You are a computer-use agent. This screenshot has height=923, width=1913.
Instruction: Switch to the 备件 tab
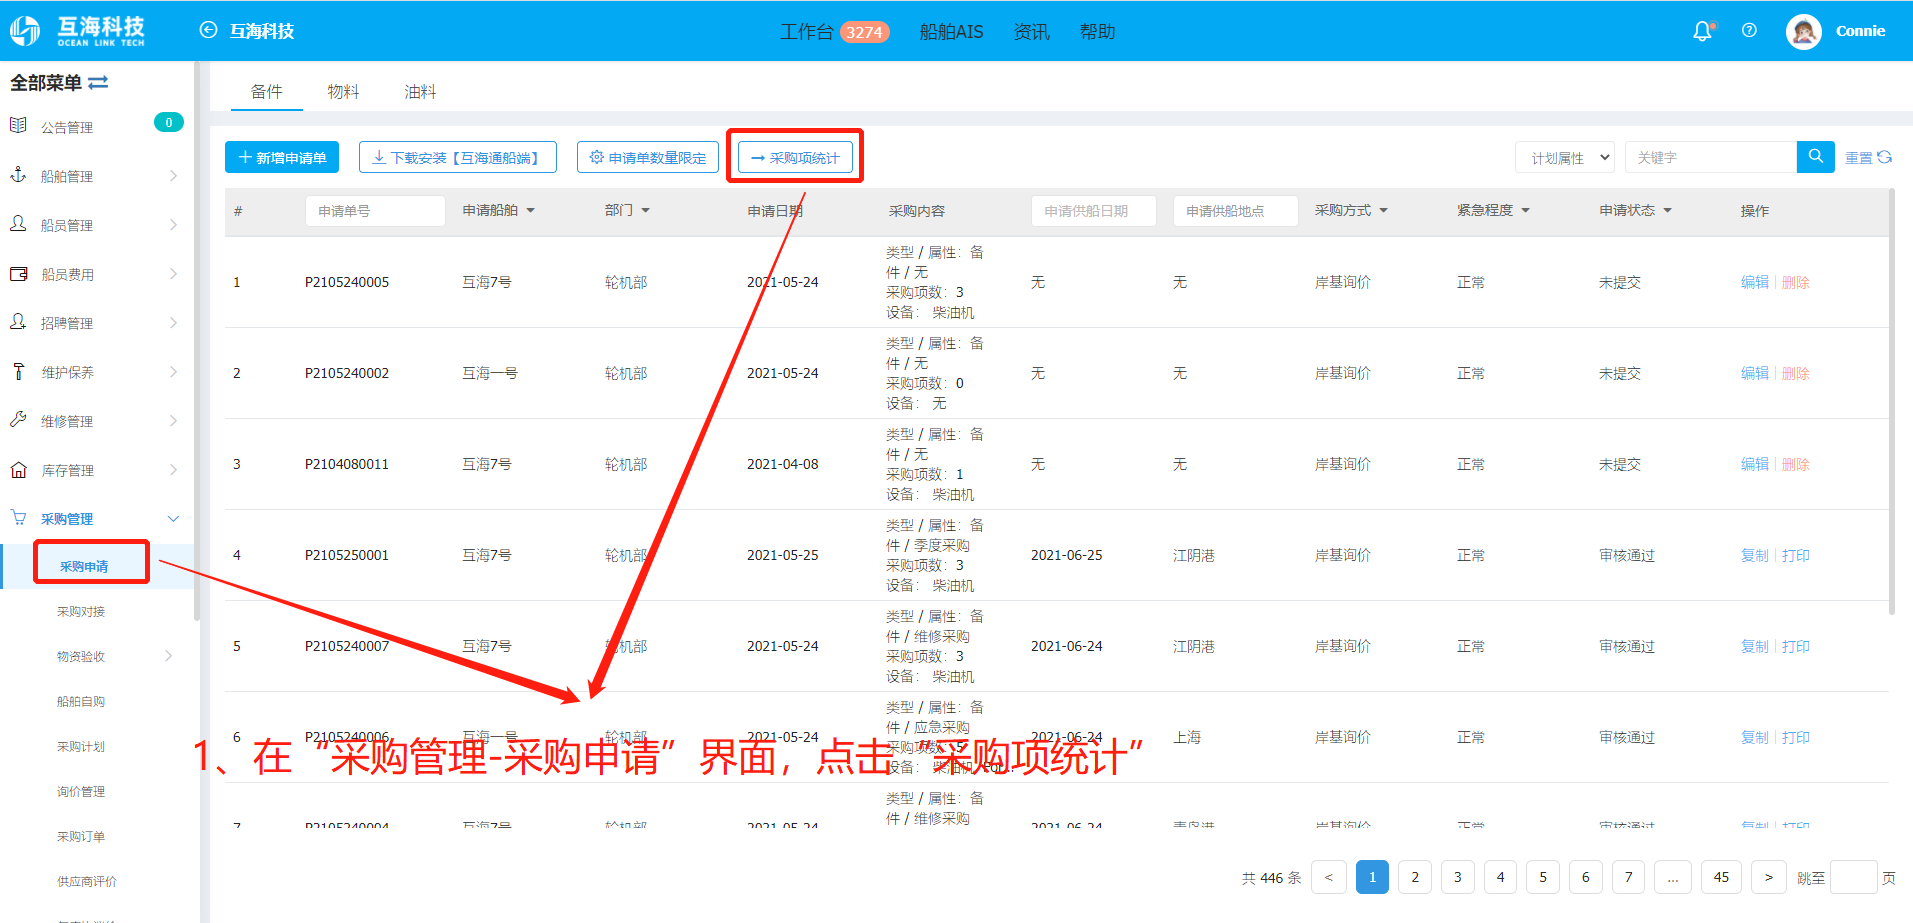[266, 91]
